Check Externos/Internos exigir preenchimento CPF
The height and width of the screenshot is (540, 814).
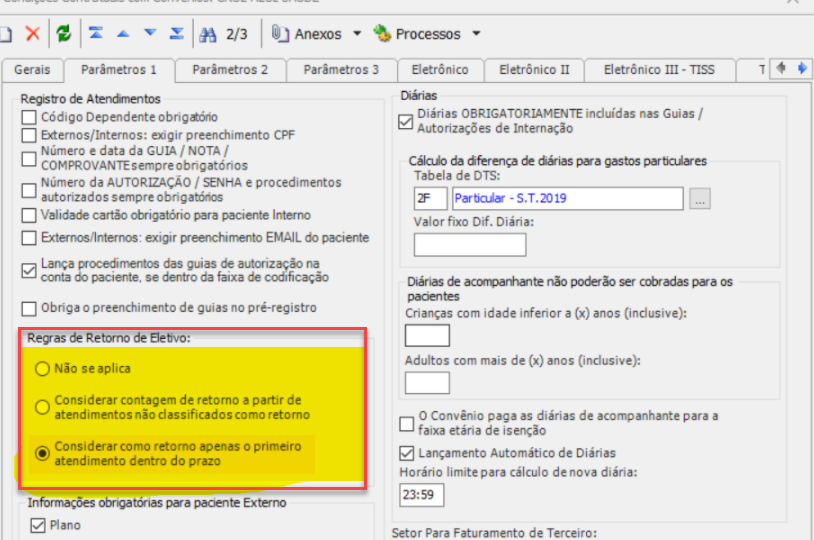29,135
